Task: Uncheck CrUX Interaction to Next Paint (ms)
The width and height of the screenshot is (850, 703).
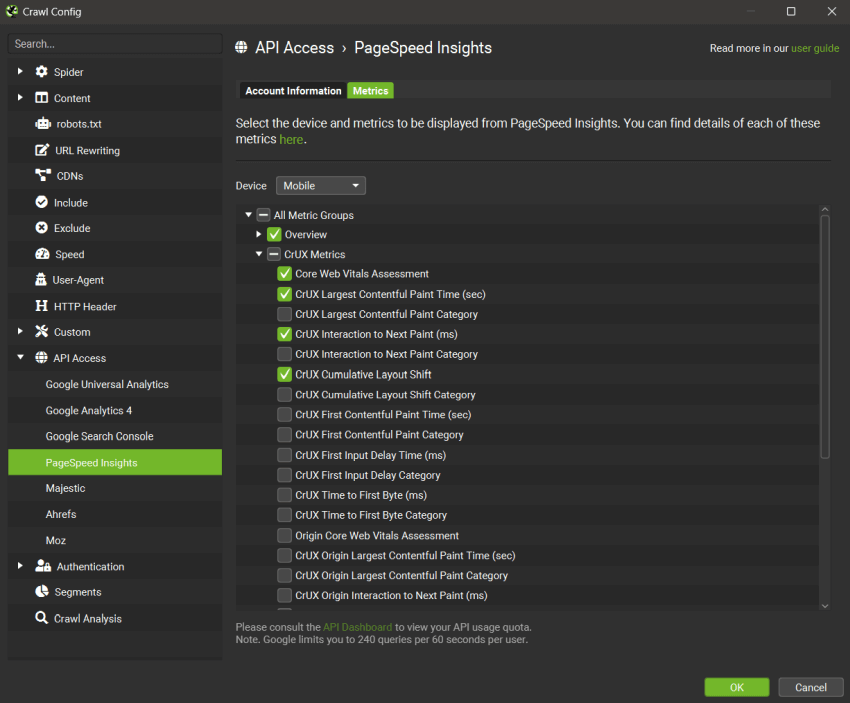Action: click(285, 334)
